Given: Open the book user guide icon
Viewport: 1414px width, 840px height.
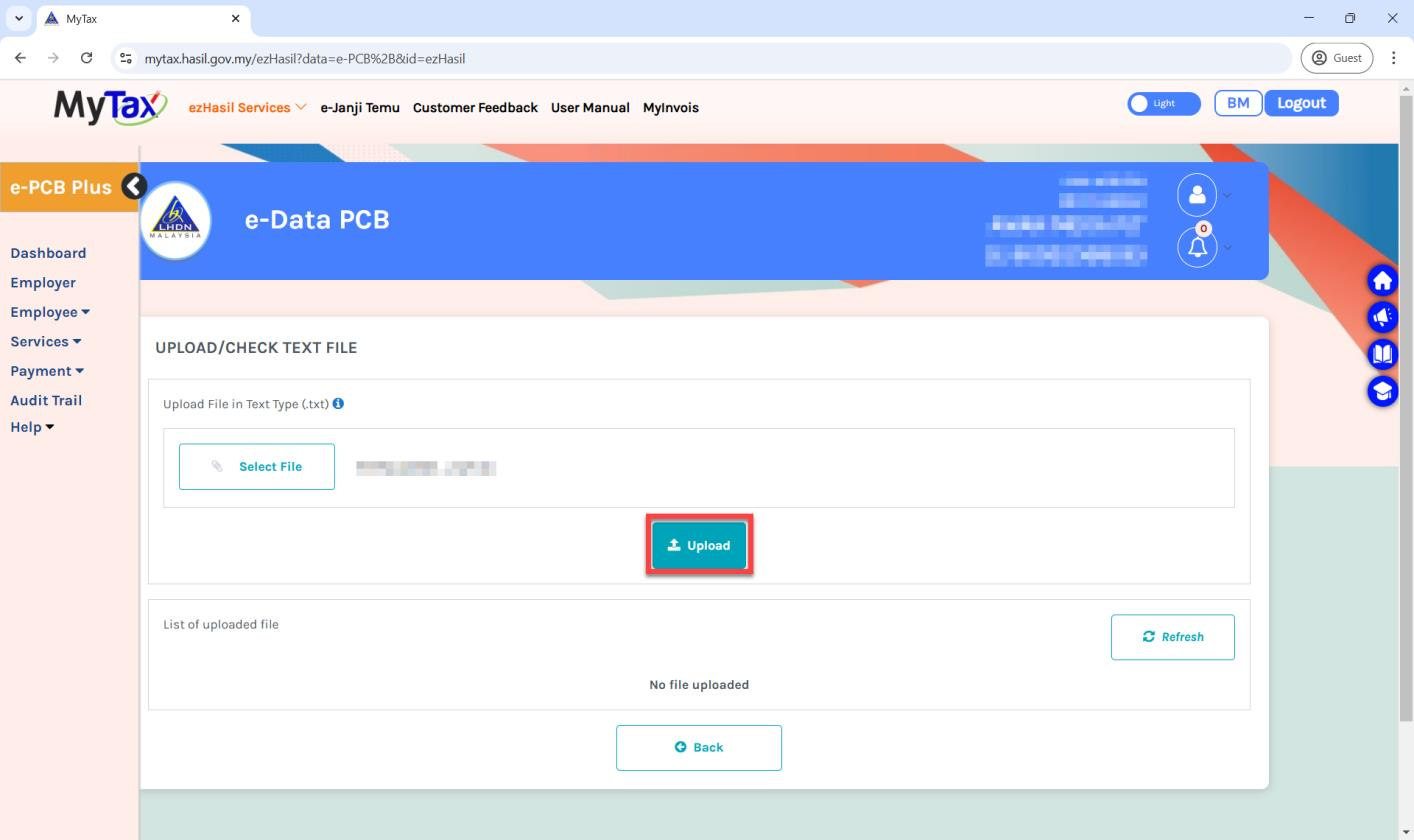Looking at the screenshot, I should click(x=1382, y=354).
